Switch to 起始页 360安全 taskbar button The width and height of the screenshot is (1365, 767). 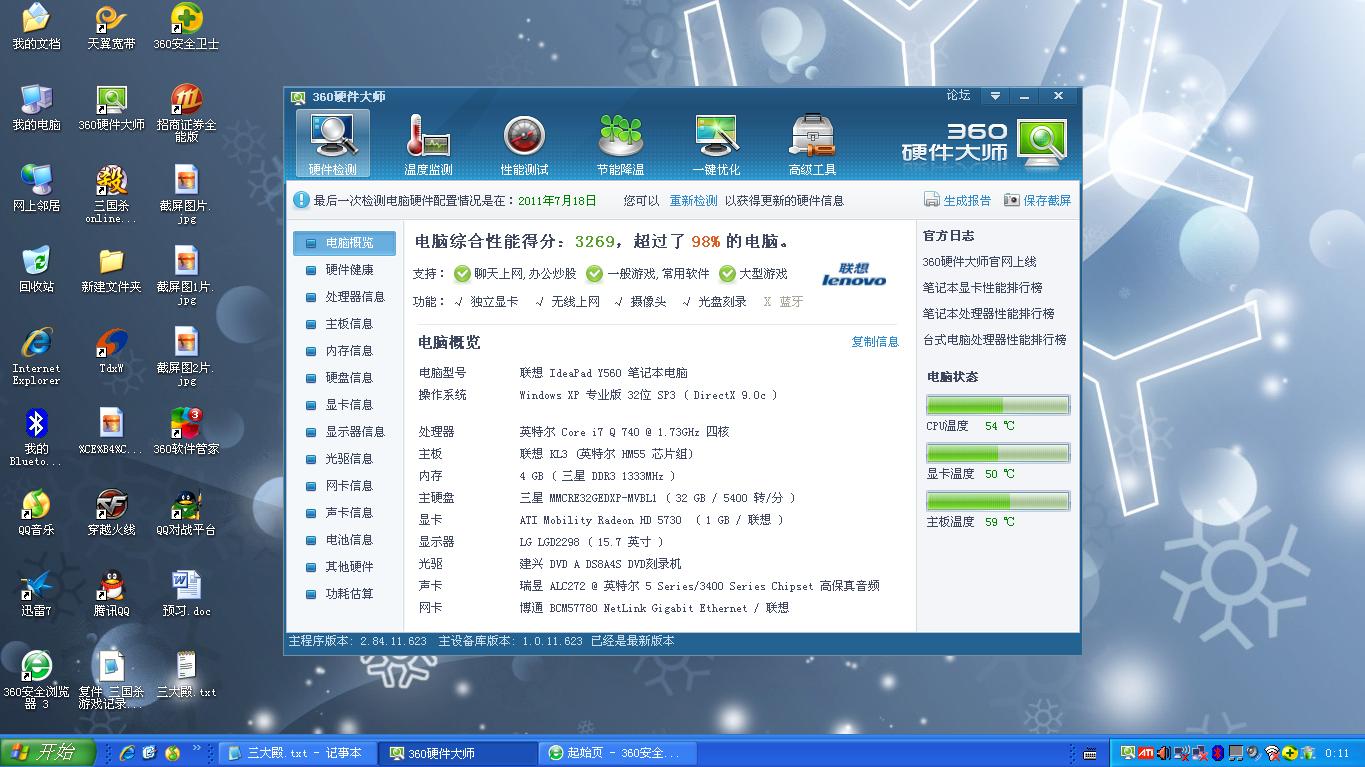[617, 753]
